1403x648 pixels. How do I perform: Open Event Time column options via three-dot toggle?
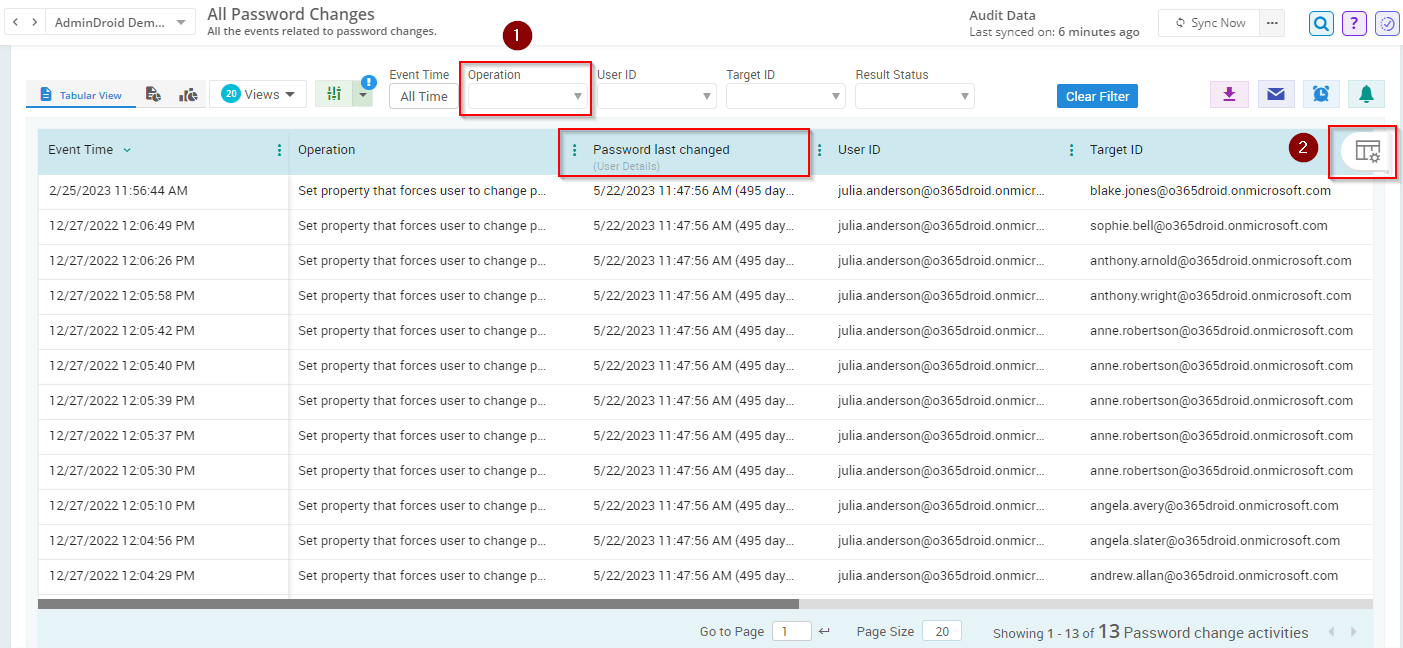point(278,149)
